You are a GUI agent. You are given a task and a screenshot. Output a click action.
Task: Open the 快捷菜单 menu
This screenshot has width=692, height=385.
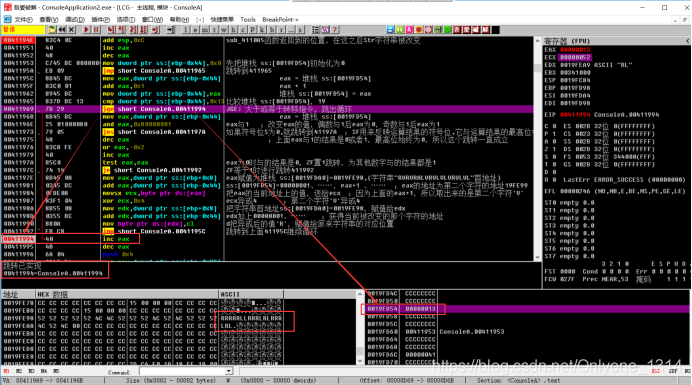[x=222, y=19]
